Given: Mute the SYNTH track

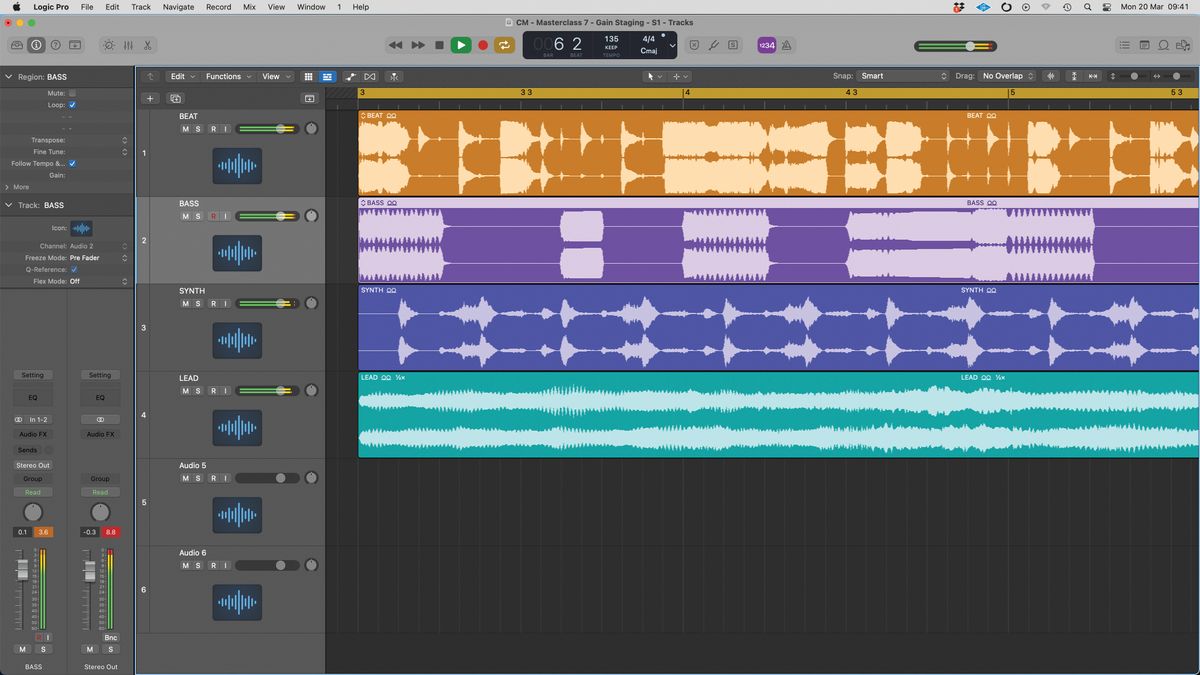Looking at the screenshot, I should tap(185, 303).
